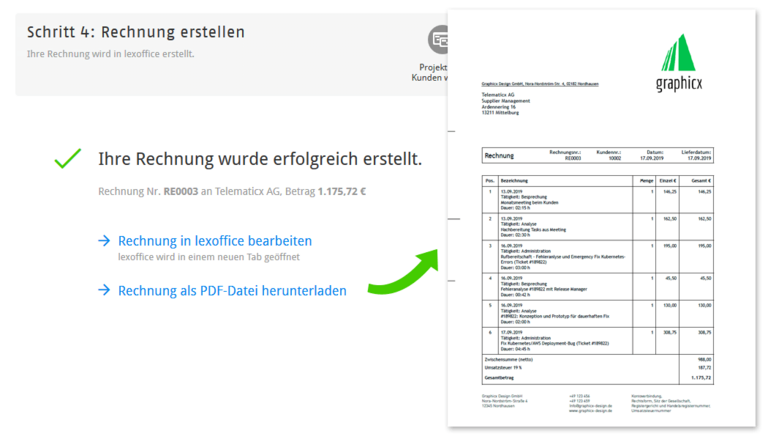Download invoice via 'Rechnung als PDF-Datei herunterladen'
768x442 pixels.
(232, 291)
